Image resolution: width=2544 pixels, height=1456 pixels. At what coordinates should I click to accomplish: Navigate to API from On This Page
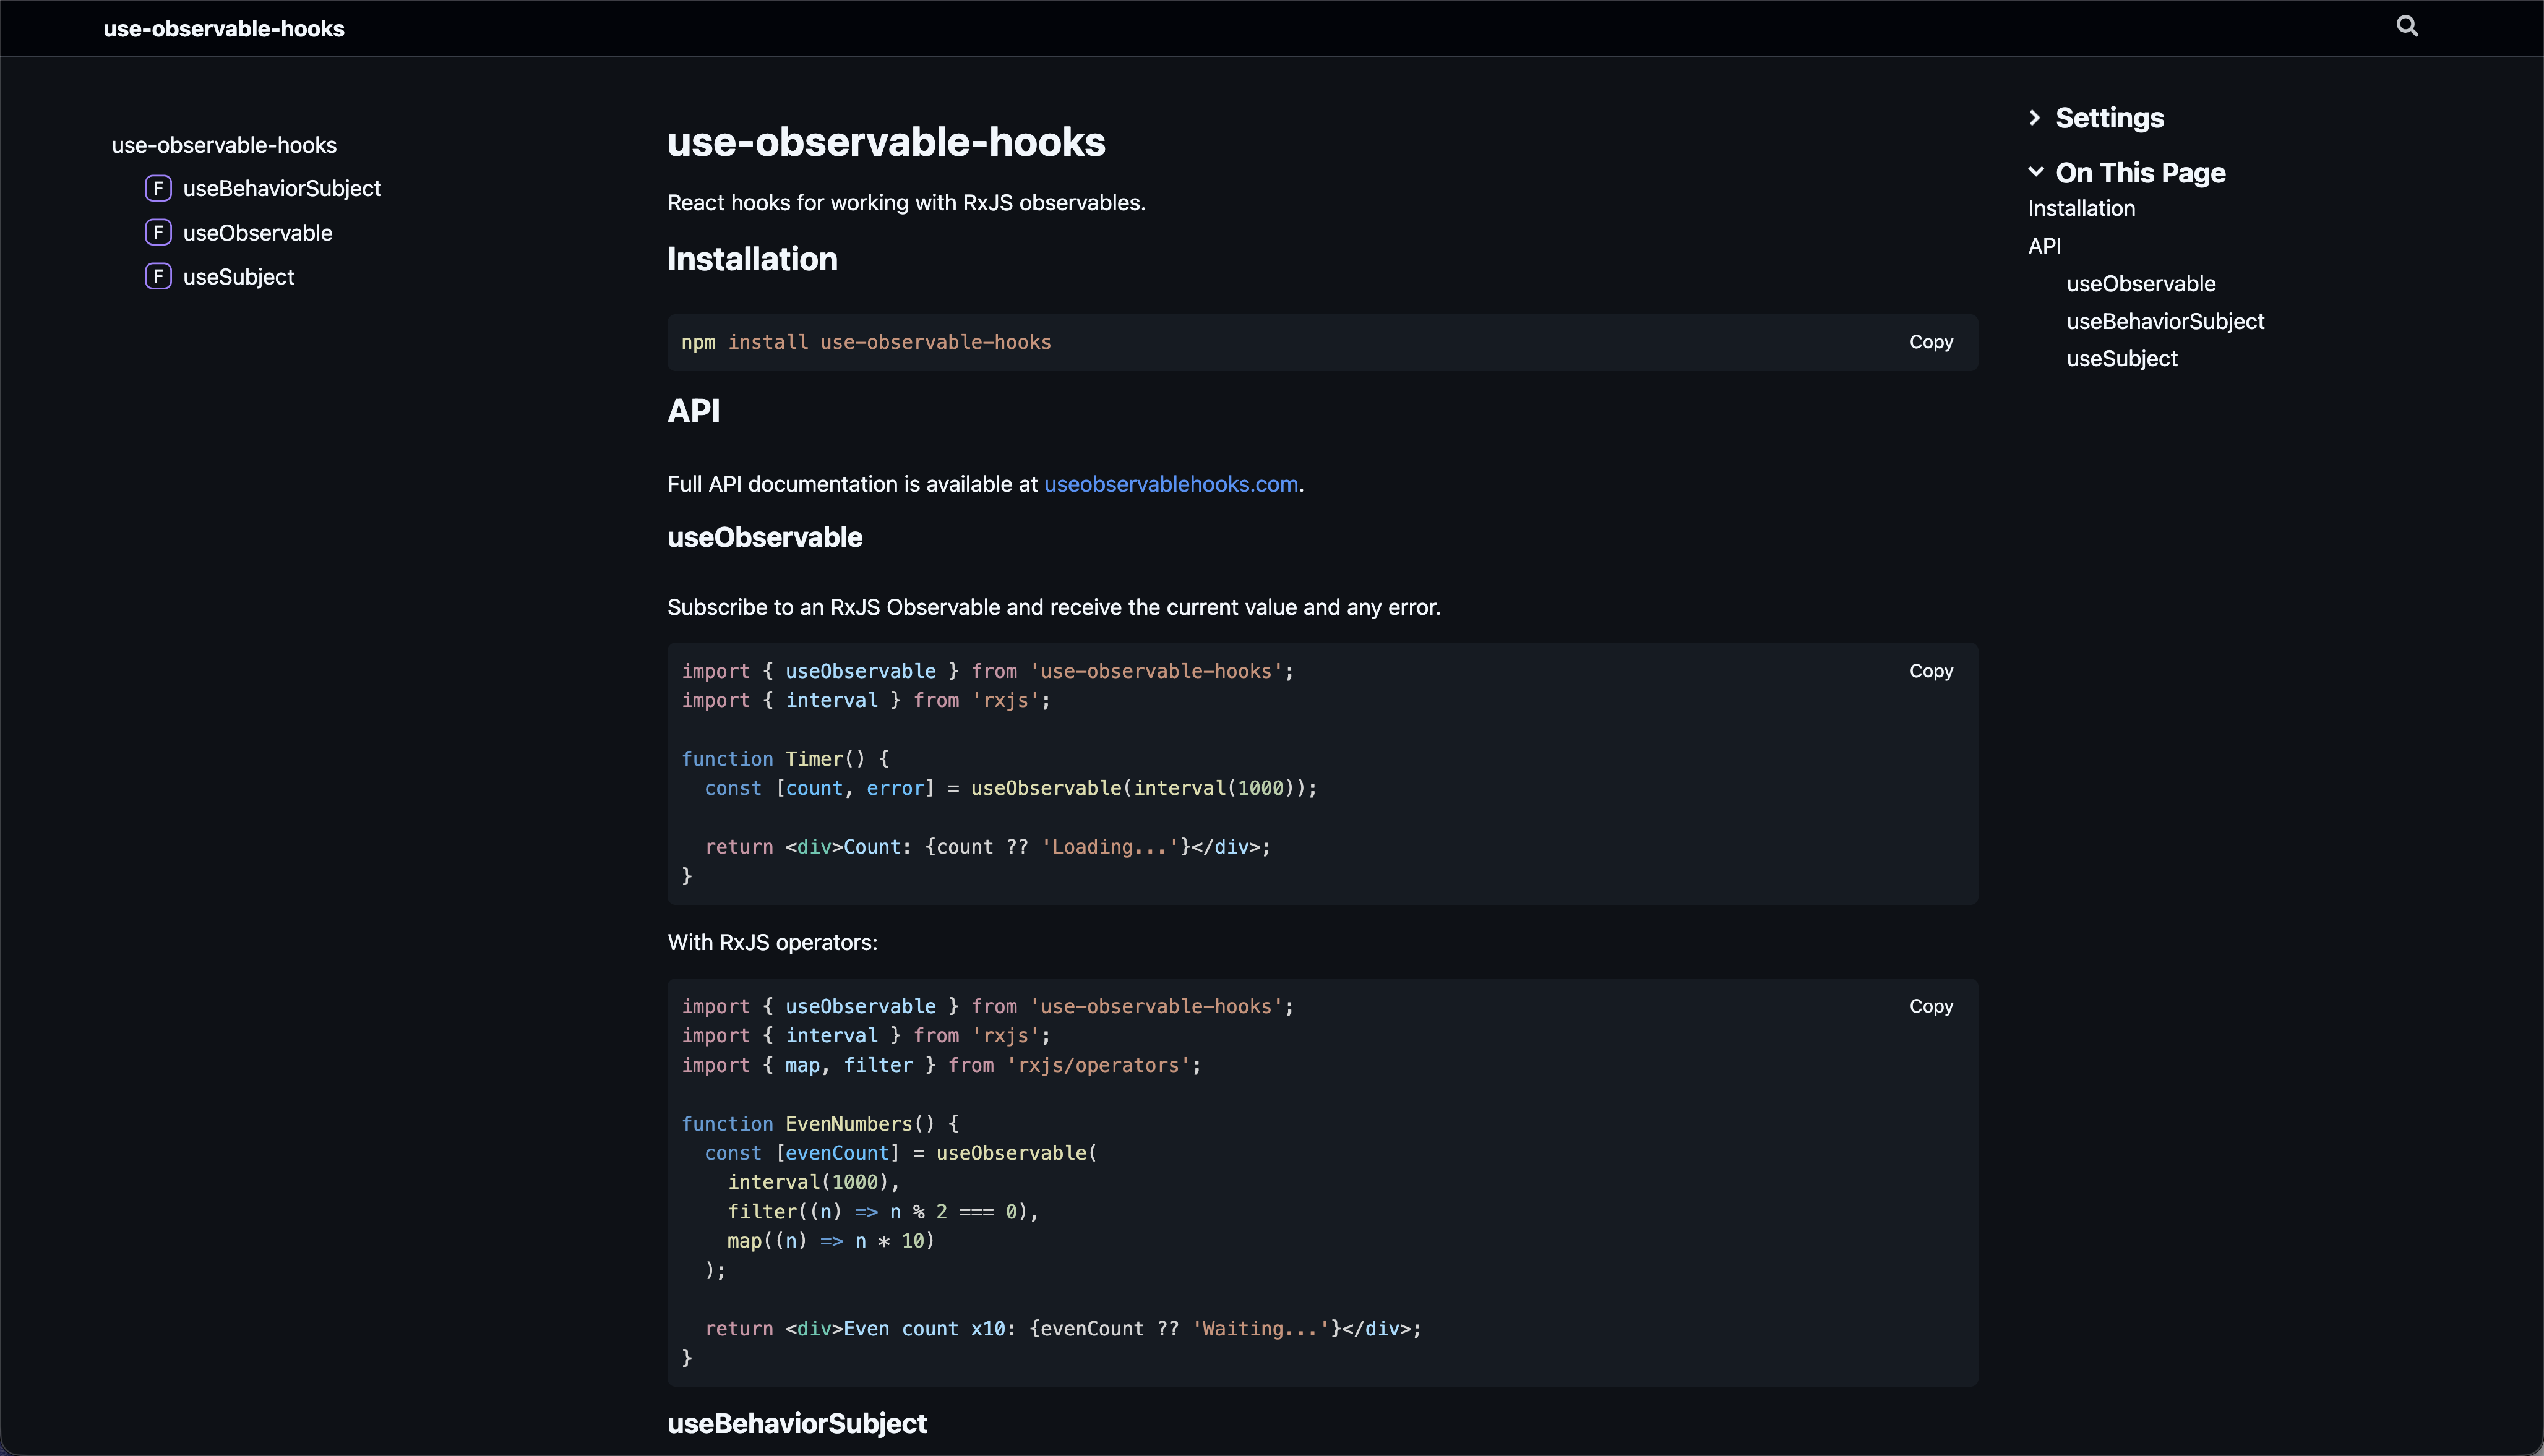2045,245
